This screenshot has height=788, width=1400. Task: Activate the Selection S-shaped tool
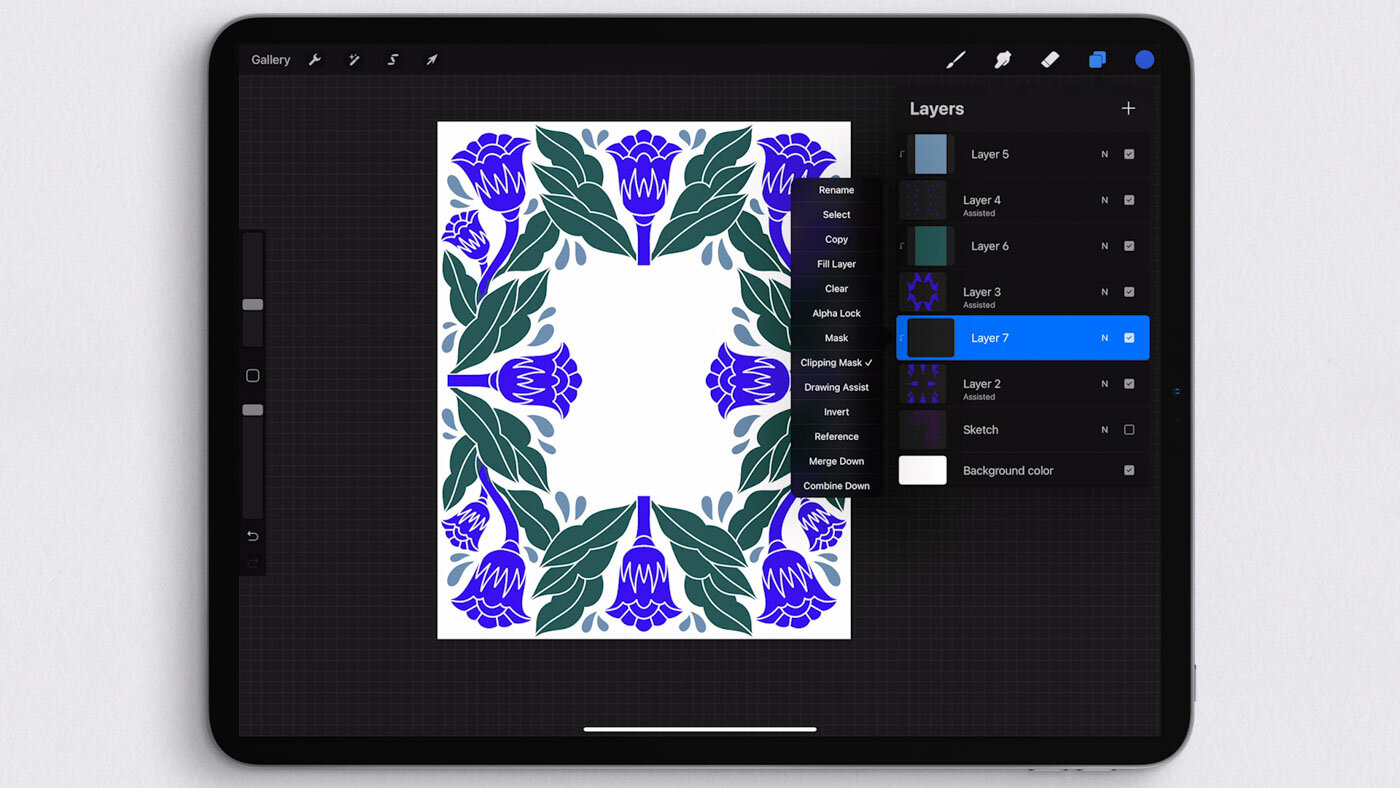tap(393, 60)
